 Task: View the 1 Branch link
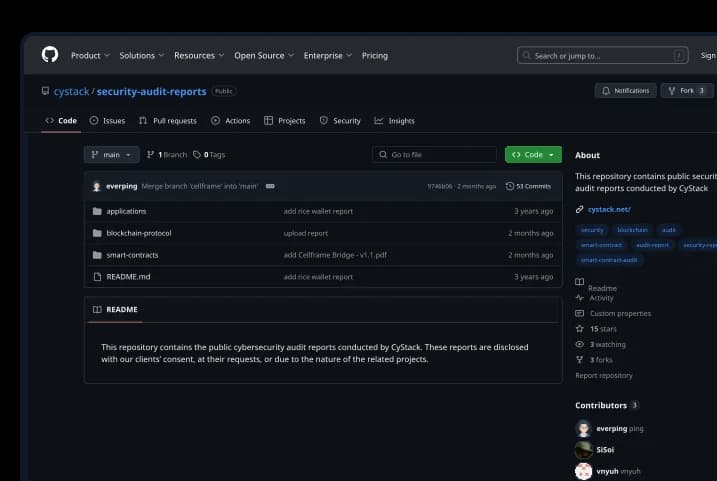tap(166, 155)
